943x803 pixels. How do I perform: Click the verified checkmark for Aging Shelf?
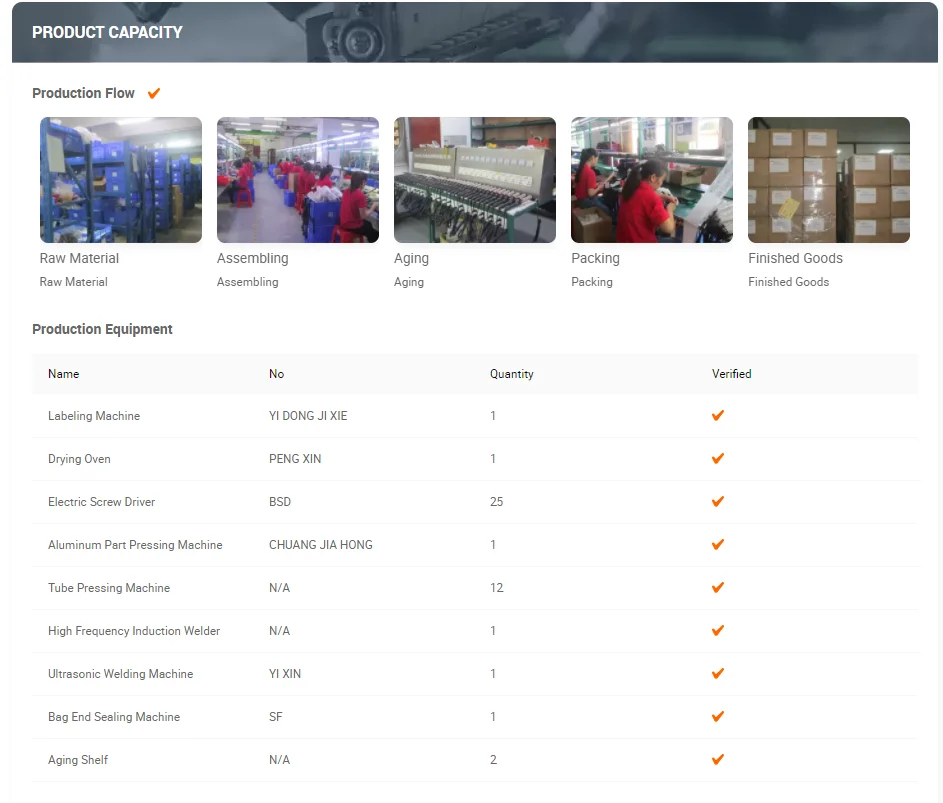tap(717, 760)
